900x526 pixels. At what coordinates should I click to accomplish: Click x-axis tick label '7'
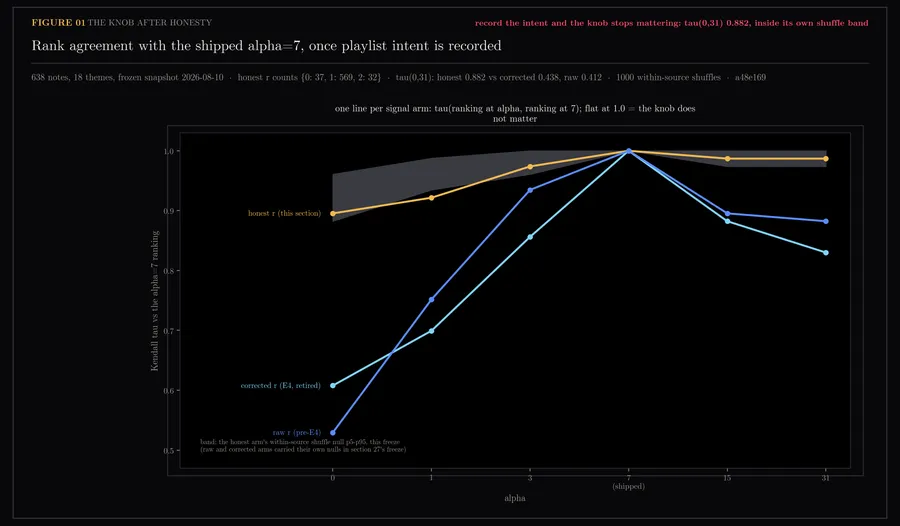pos(629,478)
